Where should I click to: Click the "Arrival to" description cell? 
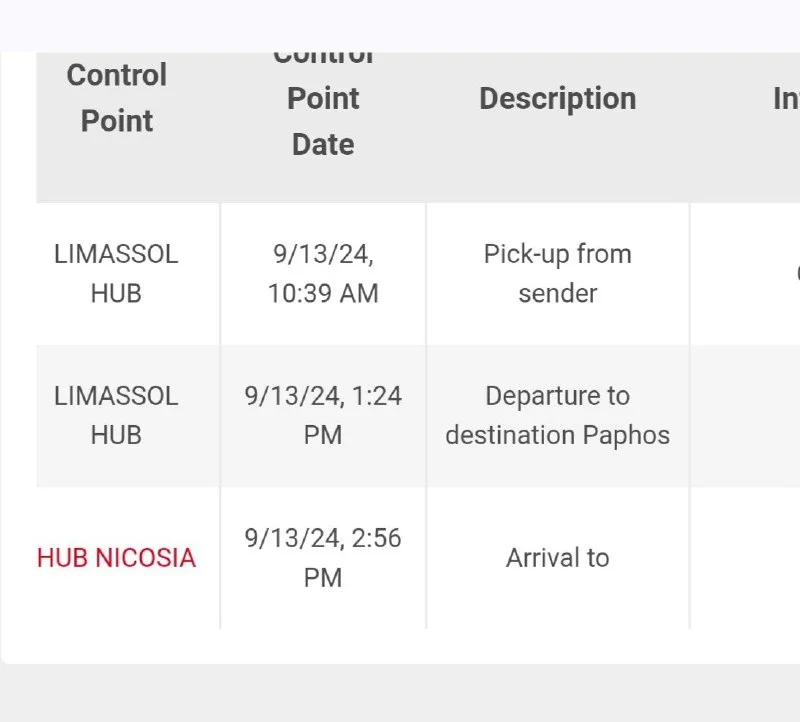pyautogui.click(x=557, y=558)
